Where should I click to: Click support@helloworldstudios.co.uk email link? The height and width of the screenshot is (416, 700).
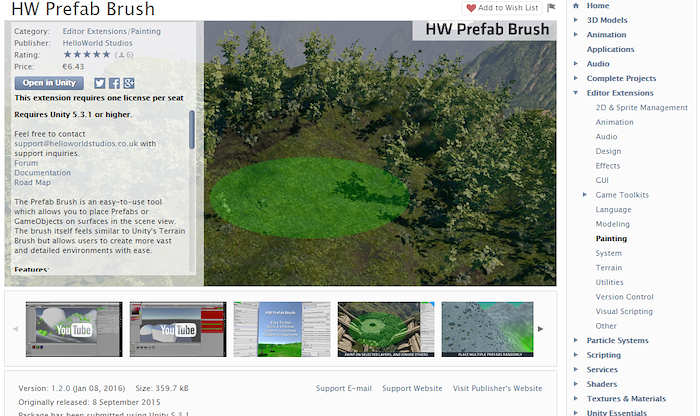(x=76, y=144)
